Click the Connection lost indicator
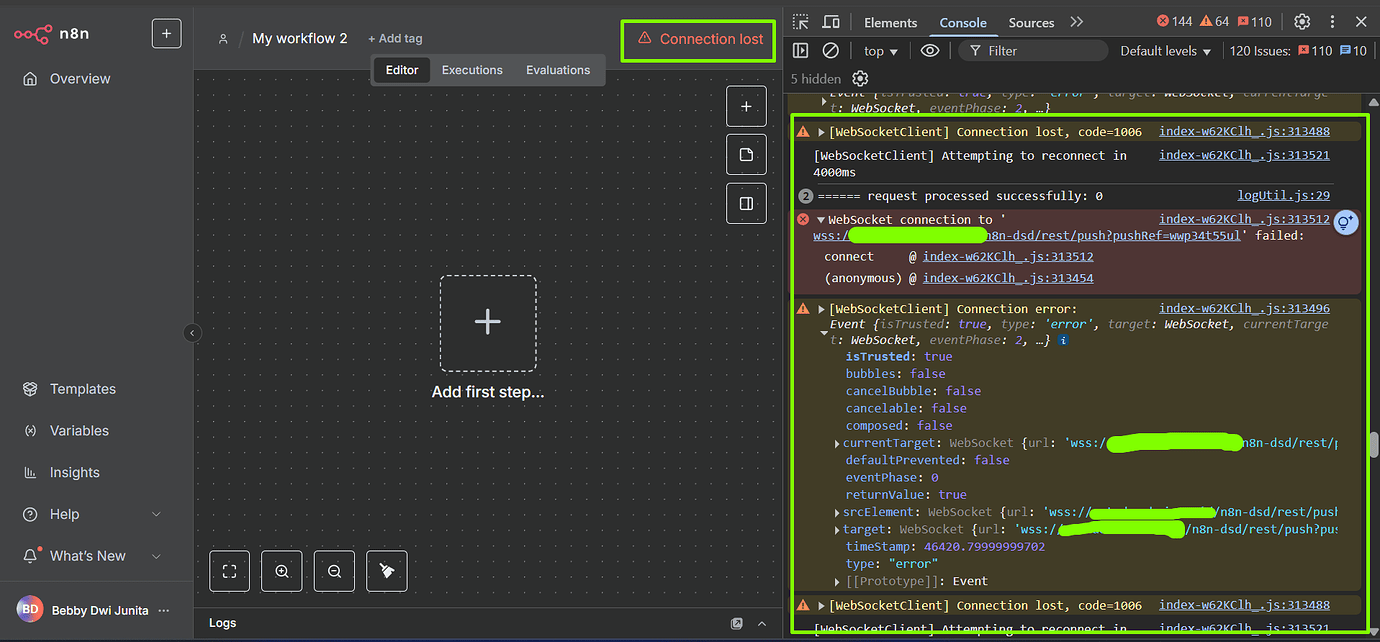This screenshot has width=1380, height=642. point(697,40)
